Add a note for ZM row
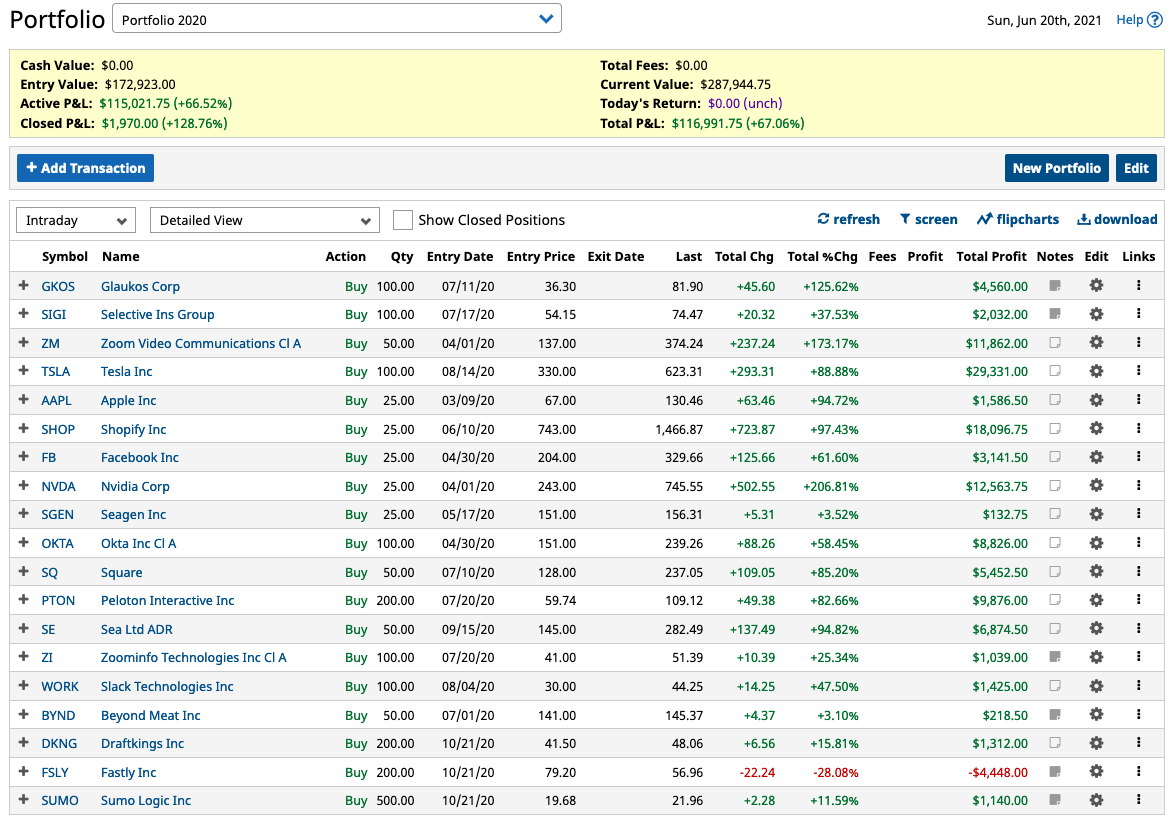Viewport: 1172px width, 821px height. (x=1055, y=342)
